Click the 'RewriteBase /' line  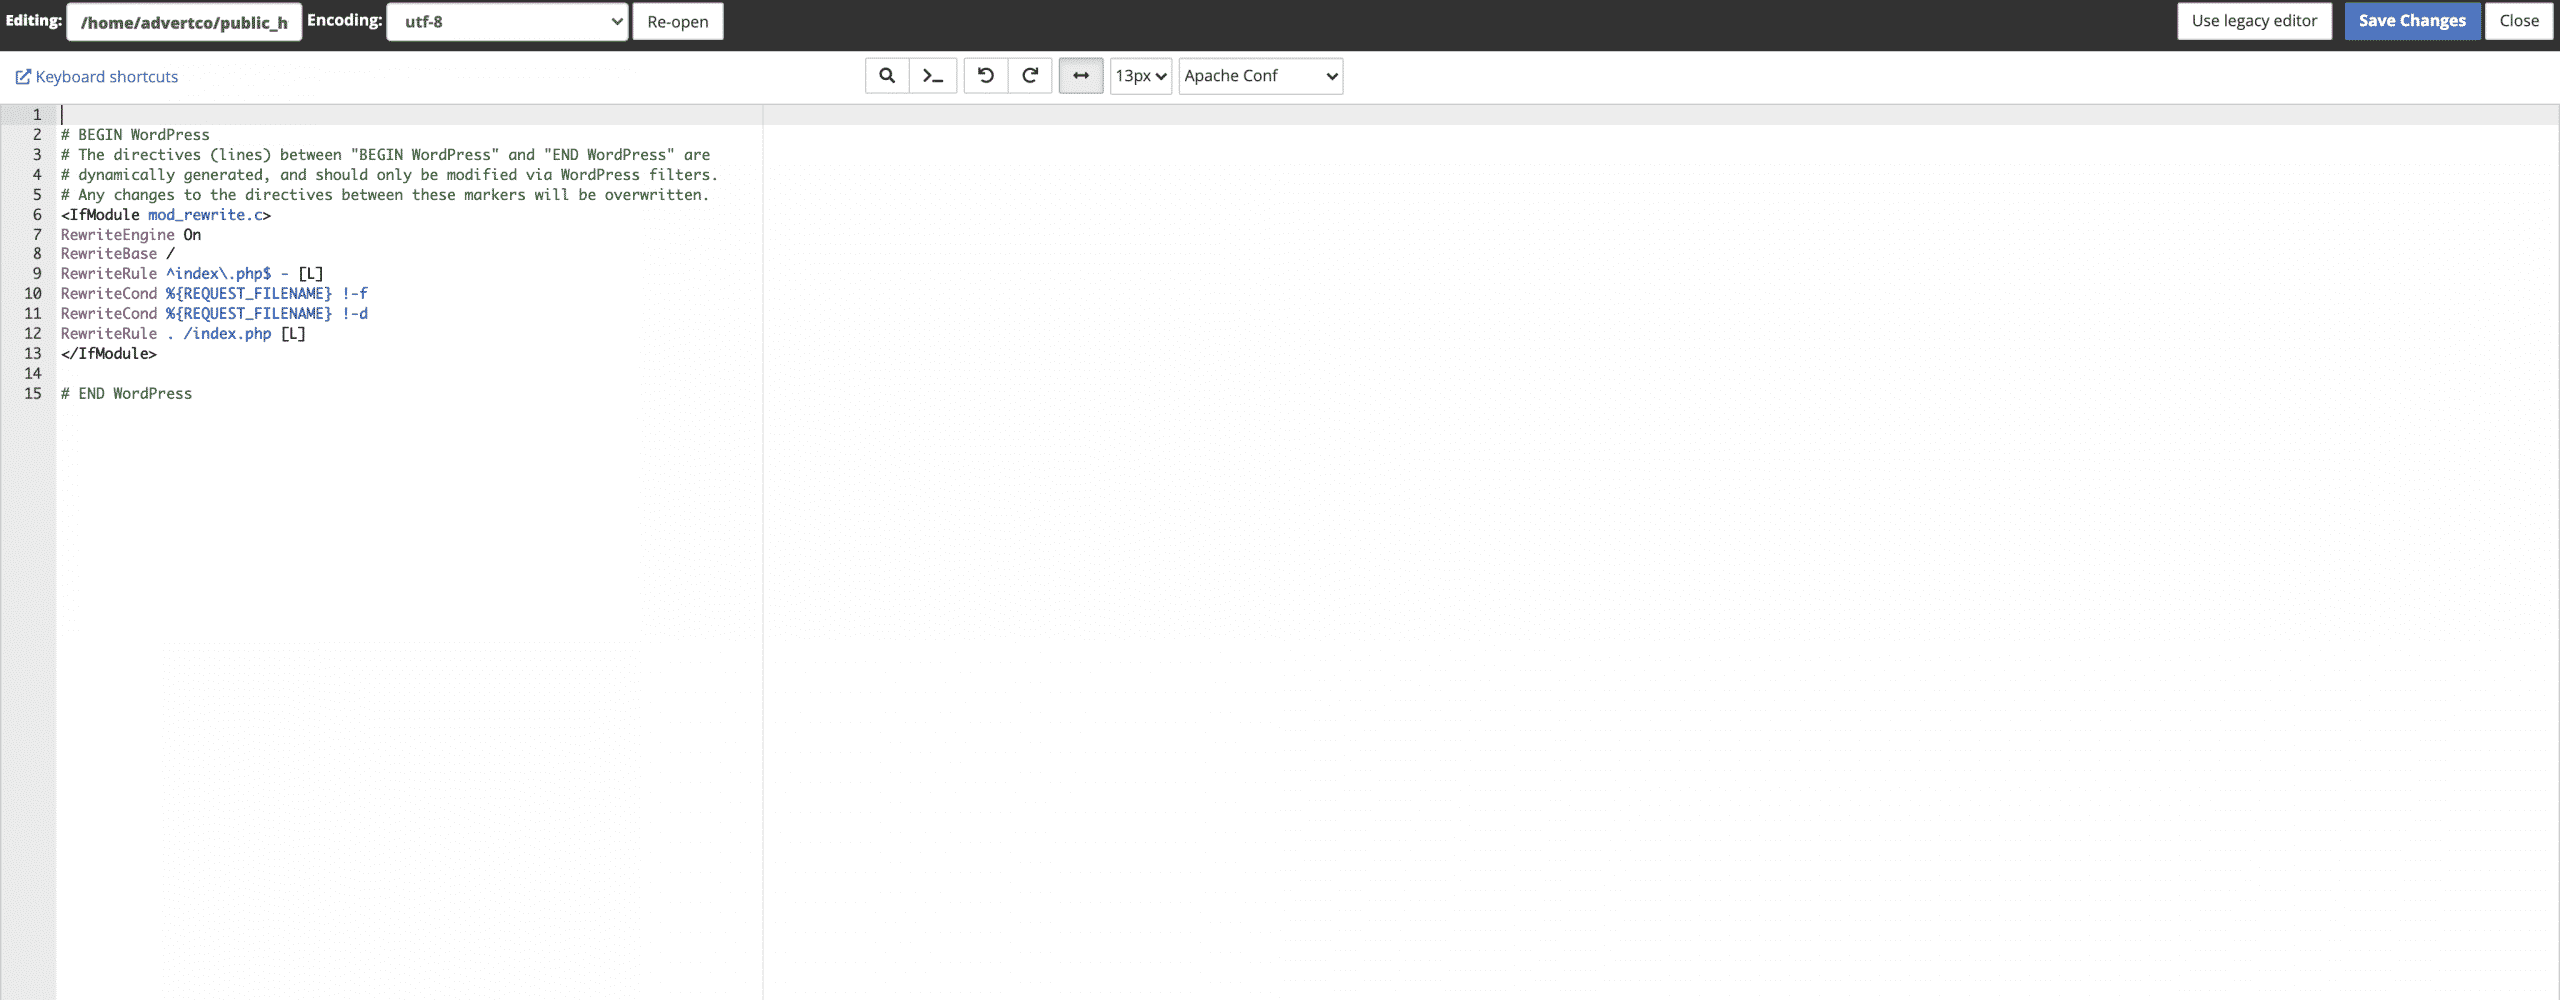[118, 254]
